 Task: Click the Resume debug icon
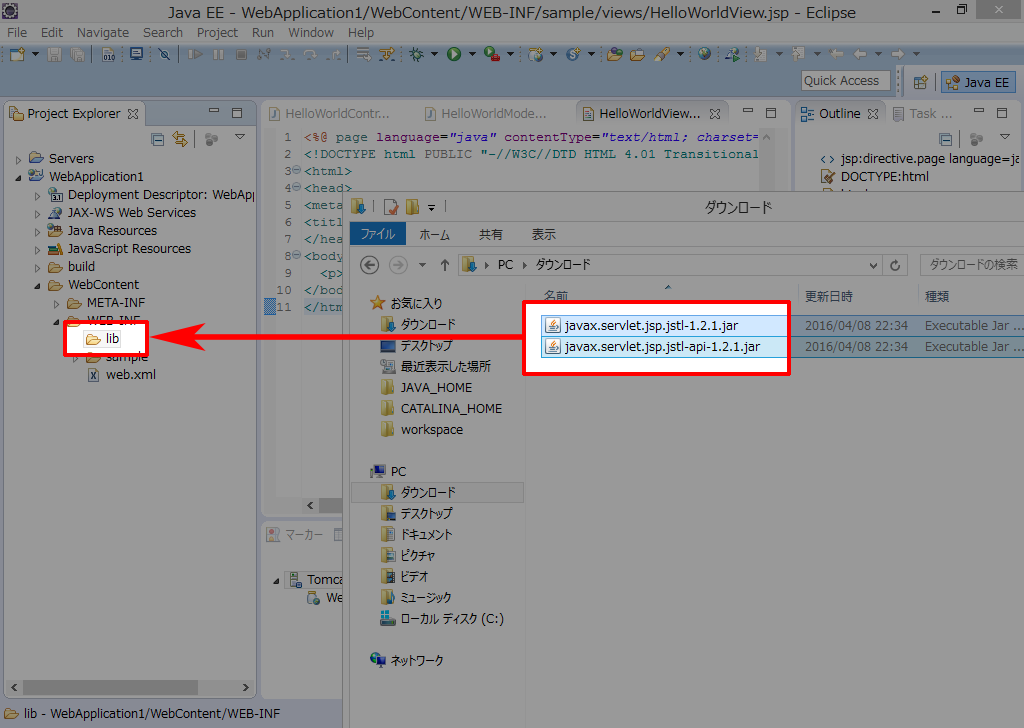coord(195,55)
